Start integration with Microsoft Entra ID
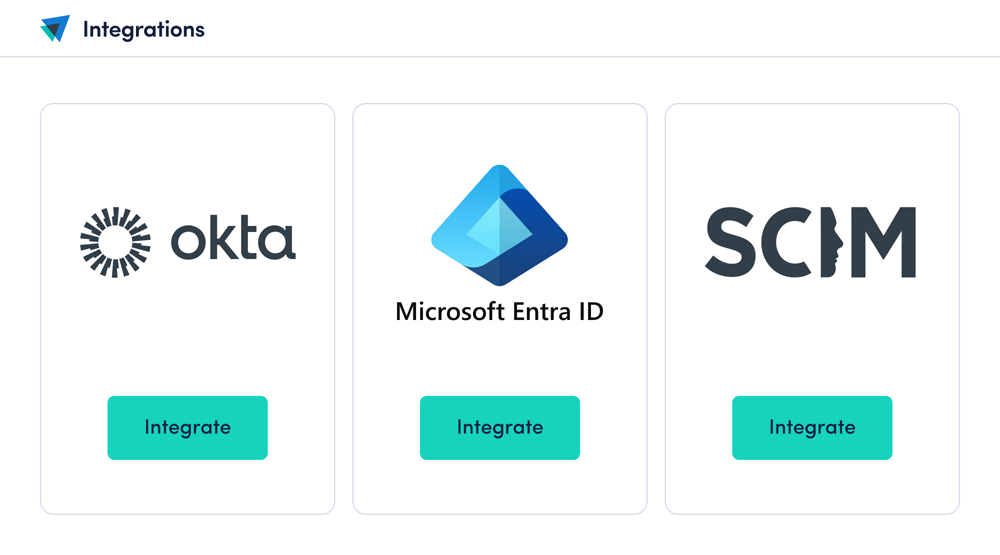This screenshot has height=555, width=1000. pyautogui.click(x=500, y=427)
